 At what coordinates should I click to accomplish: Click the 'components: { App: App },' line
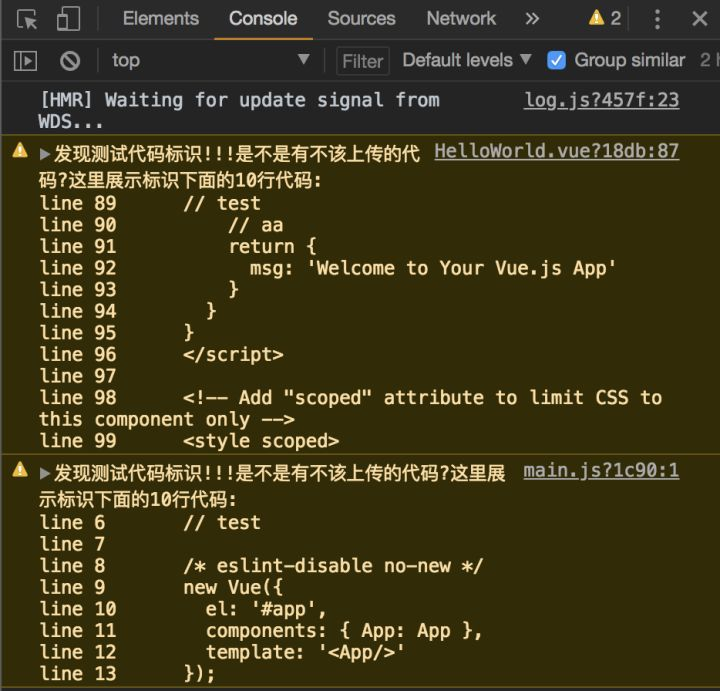pos(344,630)
